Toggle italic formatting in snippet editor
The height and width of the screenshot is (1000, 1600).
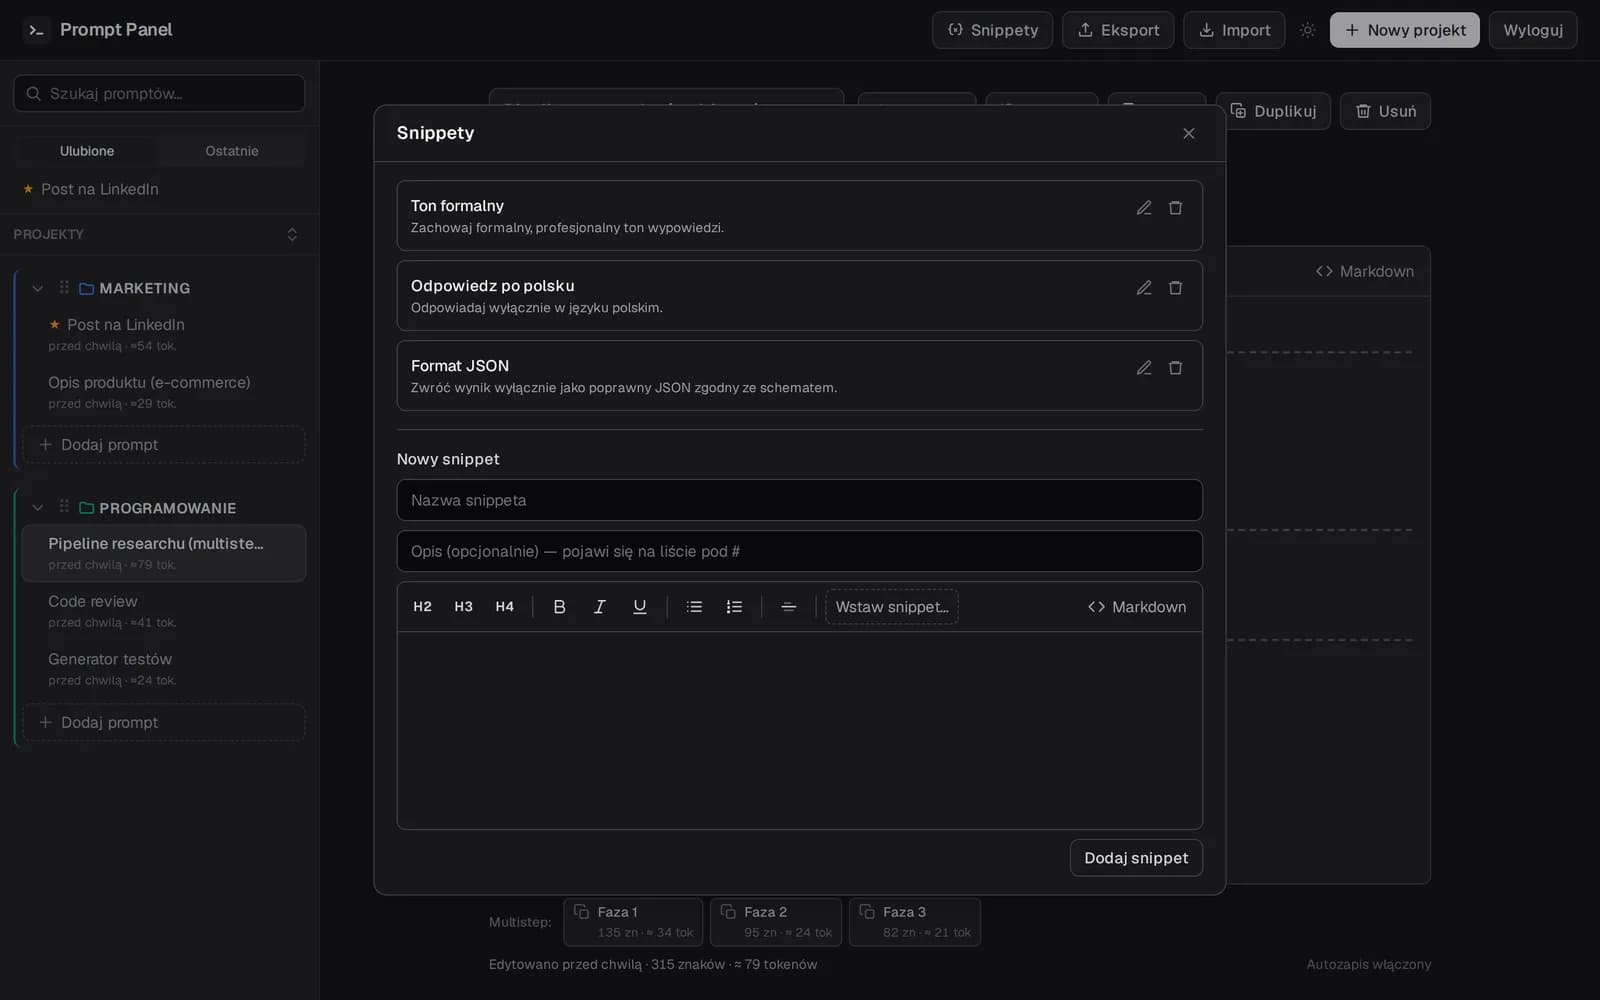599,607
